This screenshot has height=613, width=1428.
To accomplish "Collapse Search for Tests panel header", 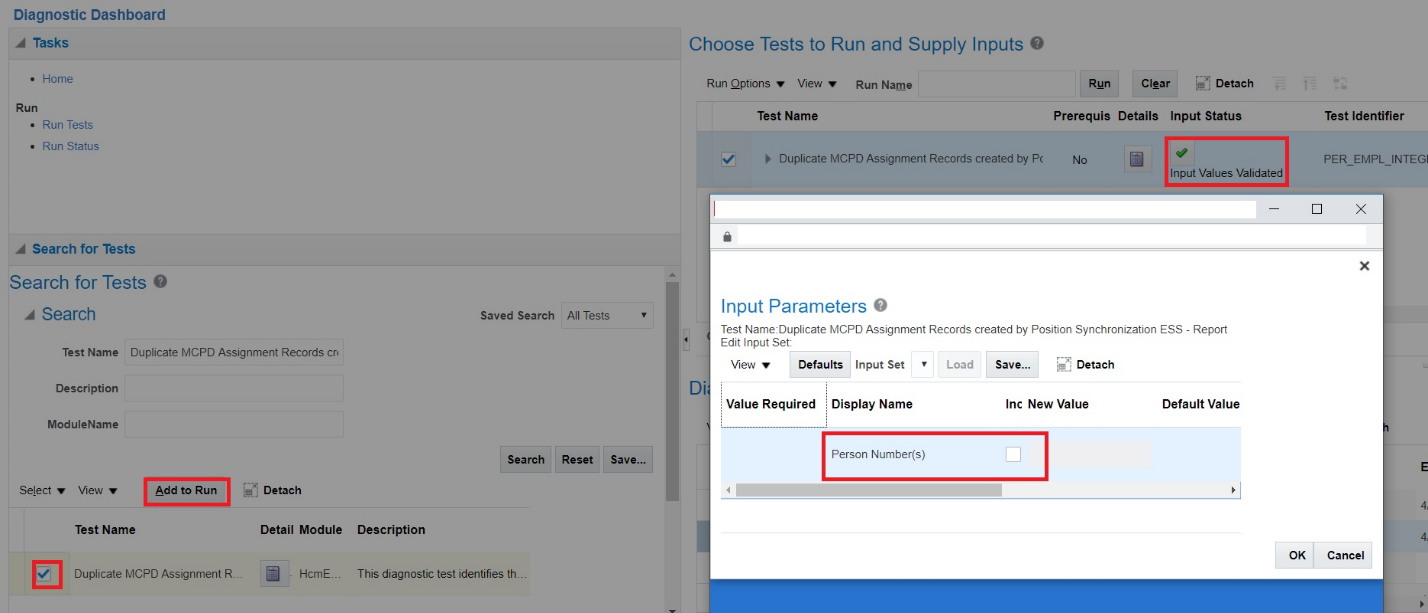I will pyautogui.click(x=21, y=249).
